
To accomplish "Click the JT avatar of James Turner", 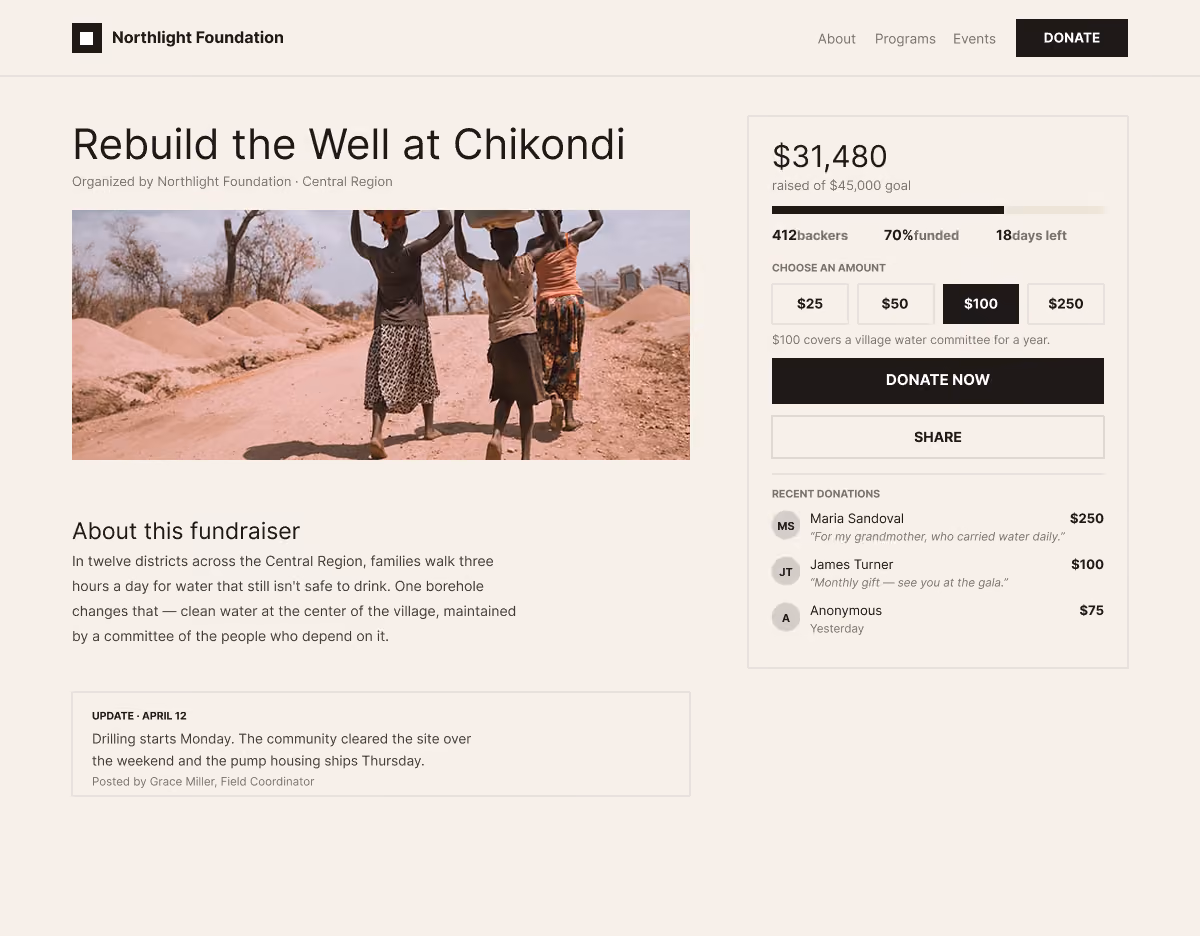I will [786, 571].
